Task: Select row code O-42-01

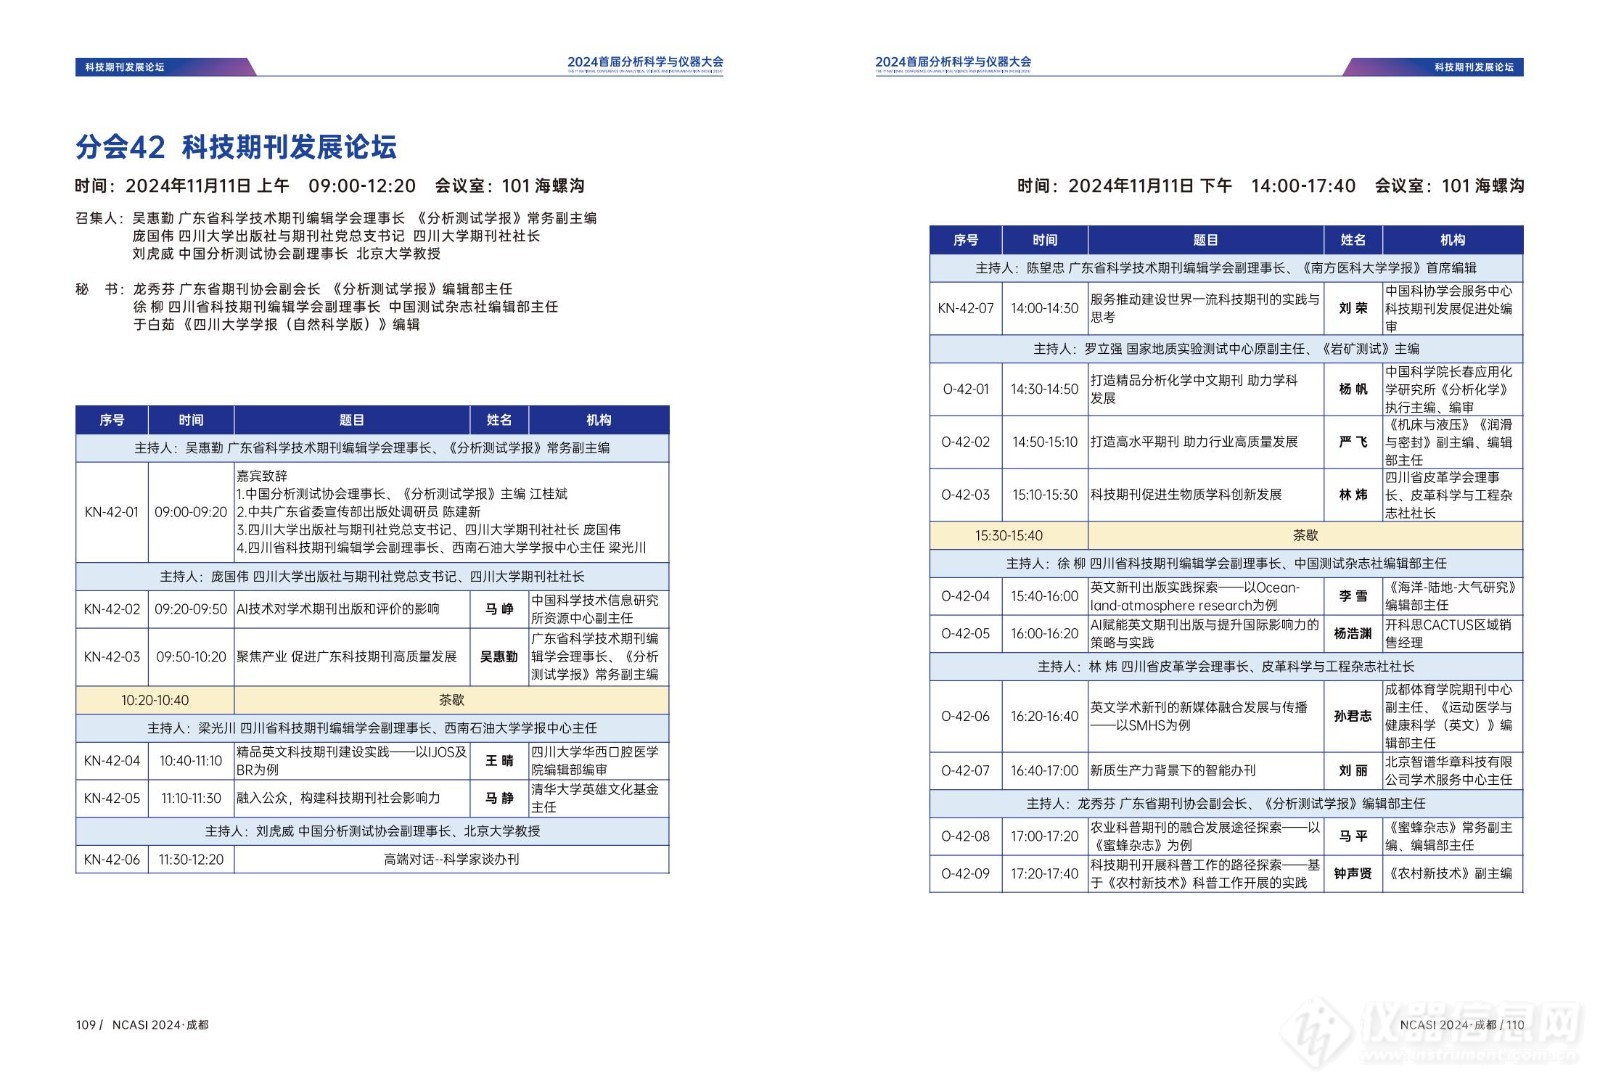Action: tap(966, 390)
